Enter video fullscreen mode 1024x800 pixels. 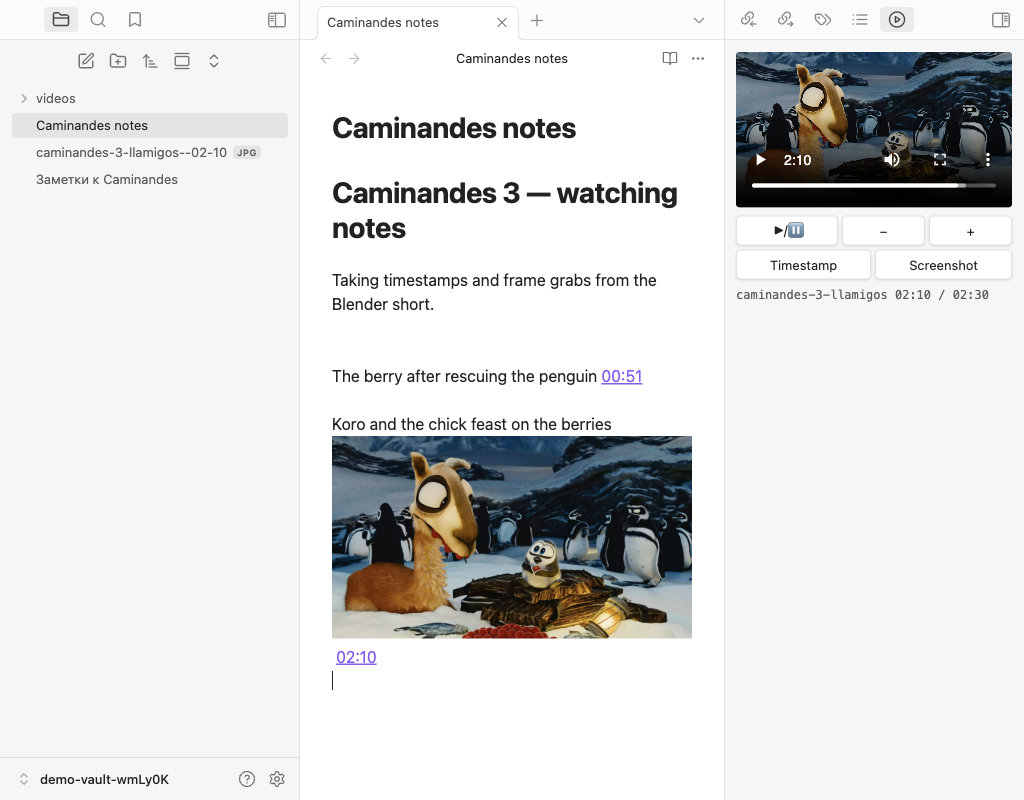click(940, 159)
